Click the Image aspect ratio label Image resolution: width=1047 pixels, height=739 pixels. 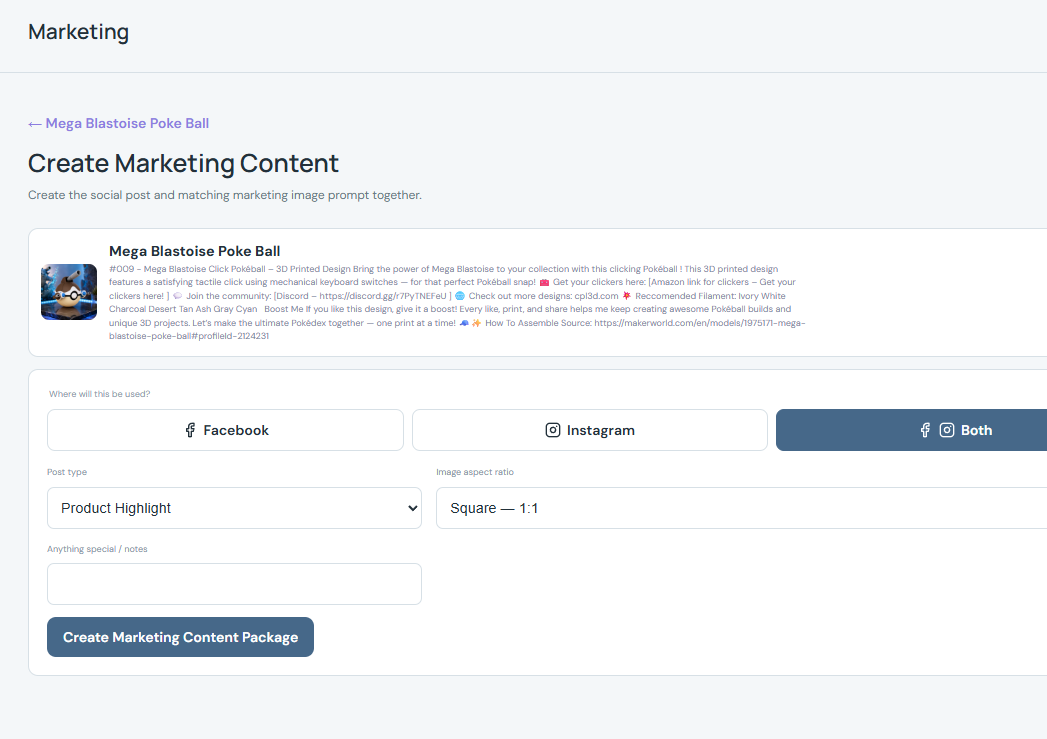[x=475, y=472]
